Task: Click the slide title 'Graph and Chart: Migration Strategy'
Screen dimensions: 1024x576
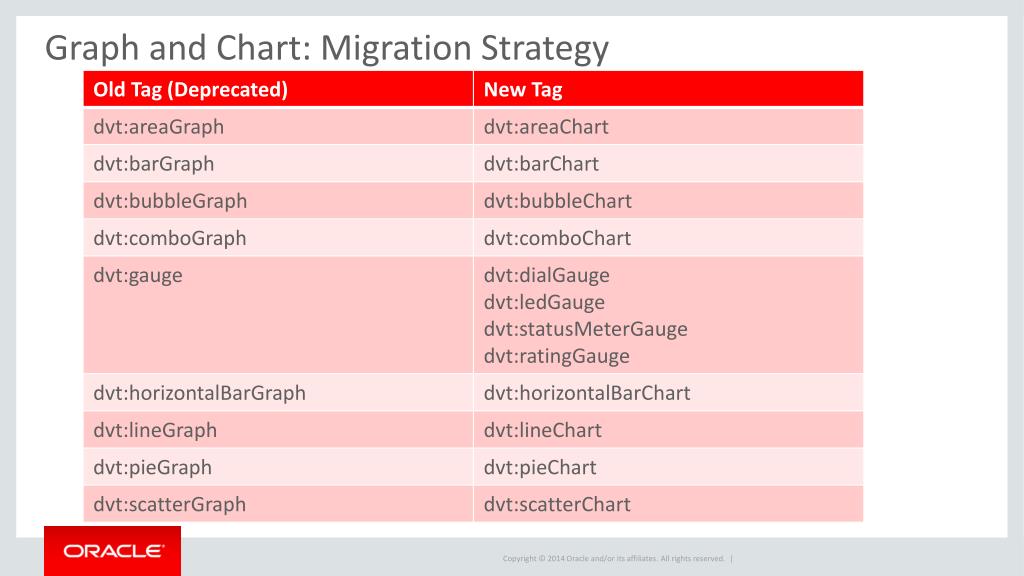Action: [327, 48]
